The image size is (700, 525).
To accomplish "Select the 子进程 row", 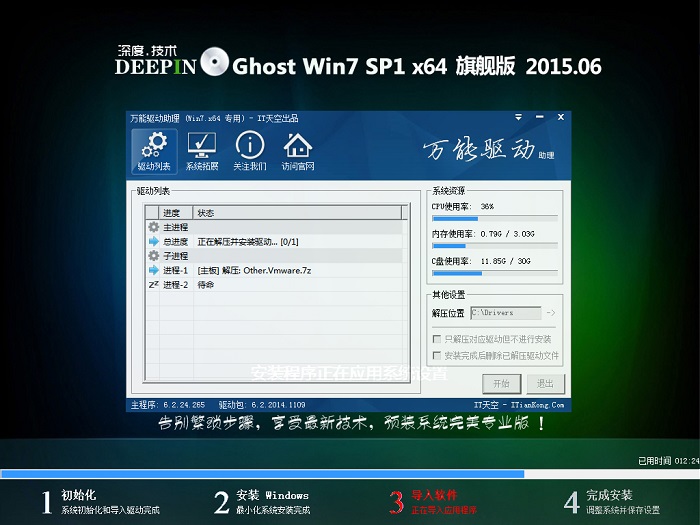I will [274, 256].
